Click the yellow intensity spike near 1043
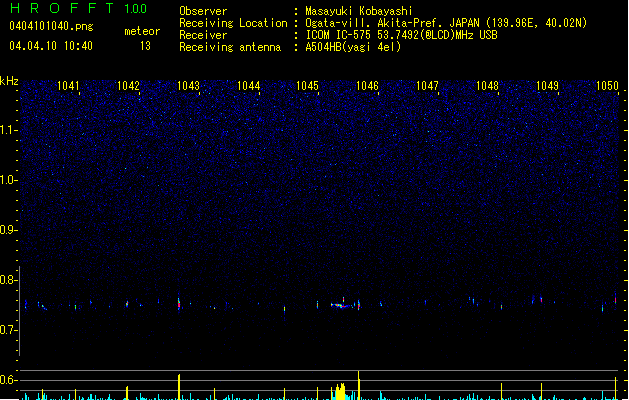The height and width of the screenshot is (400, 629). click(x=179, y=387)
